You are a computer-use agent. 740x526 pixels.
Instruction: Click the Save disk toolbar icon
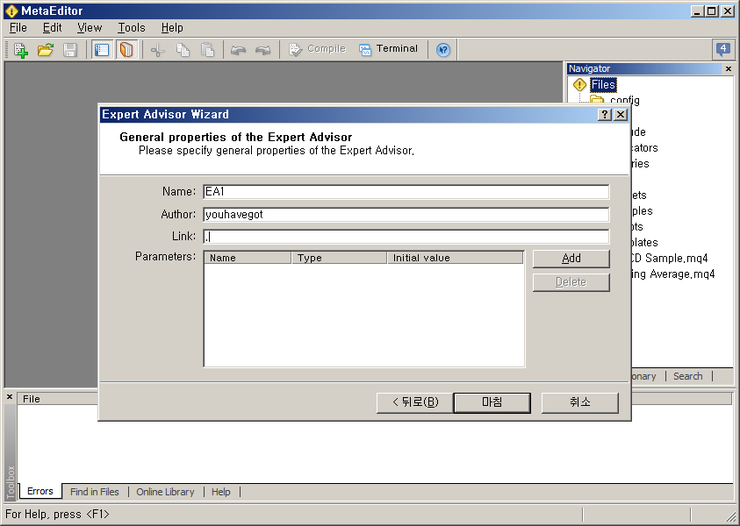click(x=70, y=50)
